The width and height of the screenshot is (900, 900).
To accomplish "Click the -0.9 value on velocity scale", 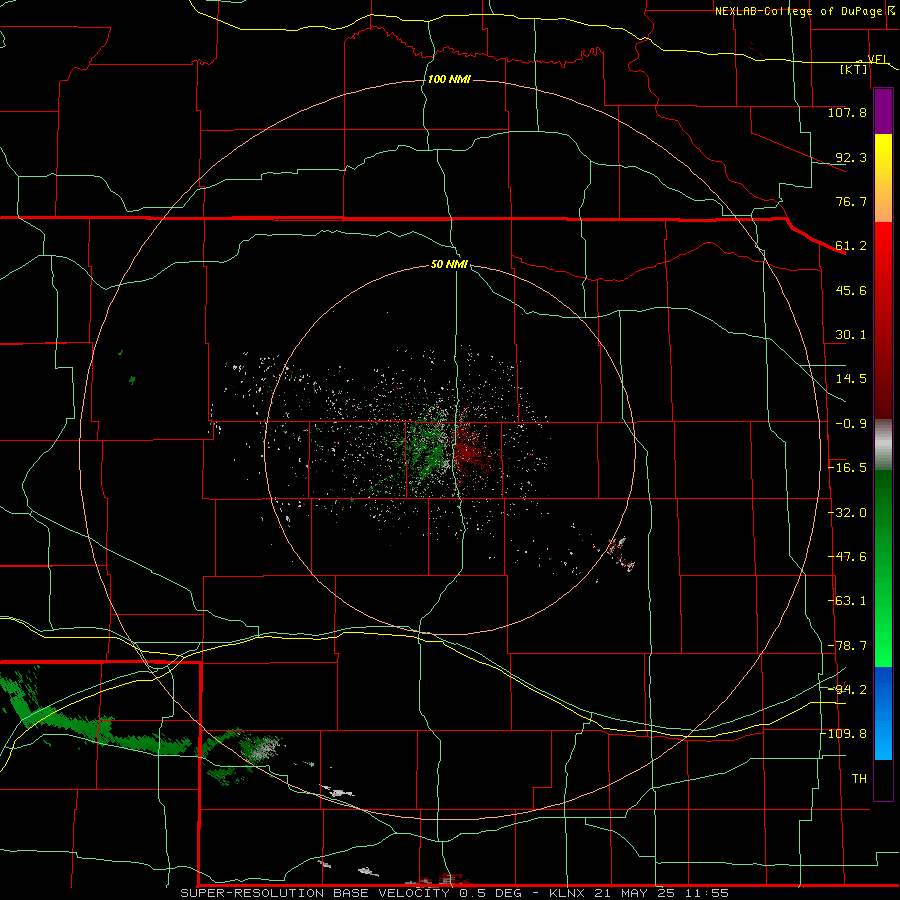I will (x=851, y=424).
